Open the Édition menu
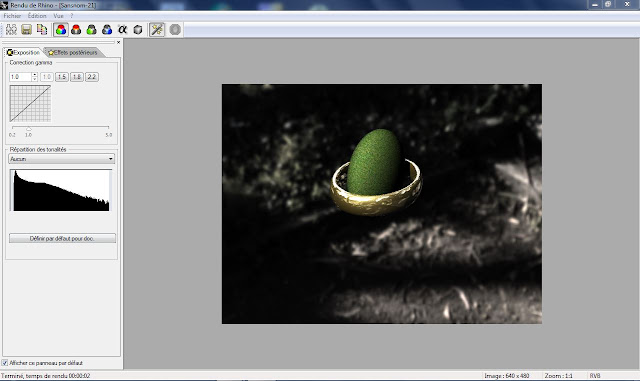The height and width of the screenshot is (381, 640). click(x=37, y=16)
